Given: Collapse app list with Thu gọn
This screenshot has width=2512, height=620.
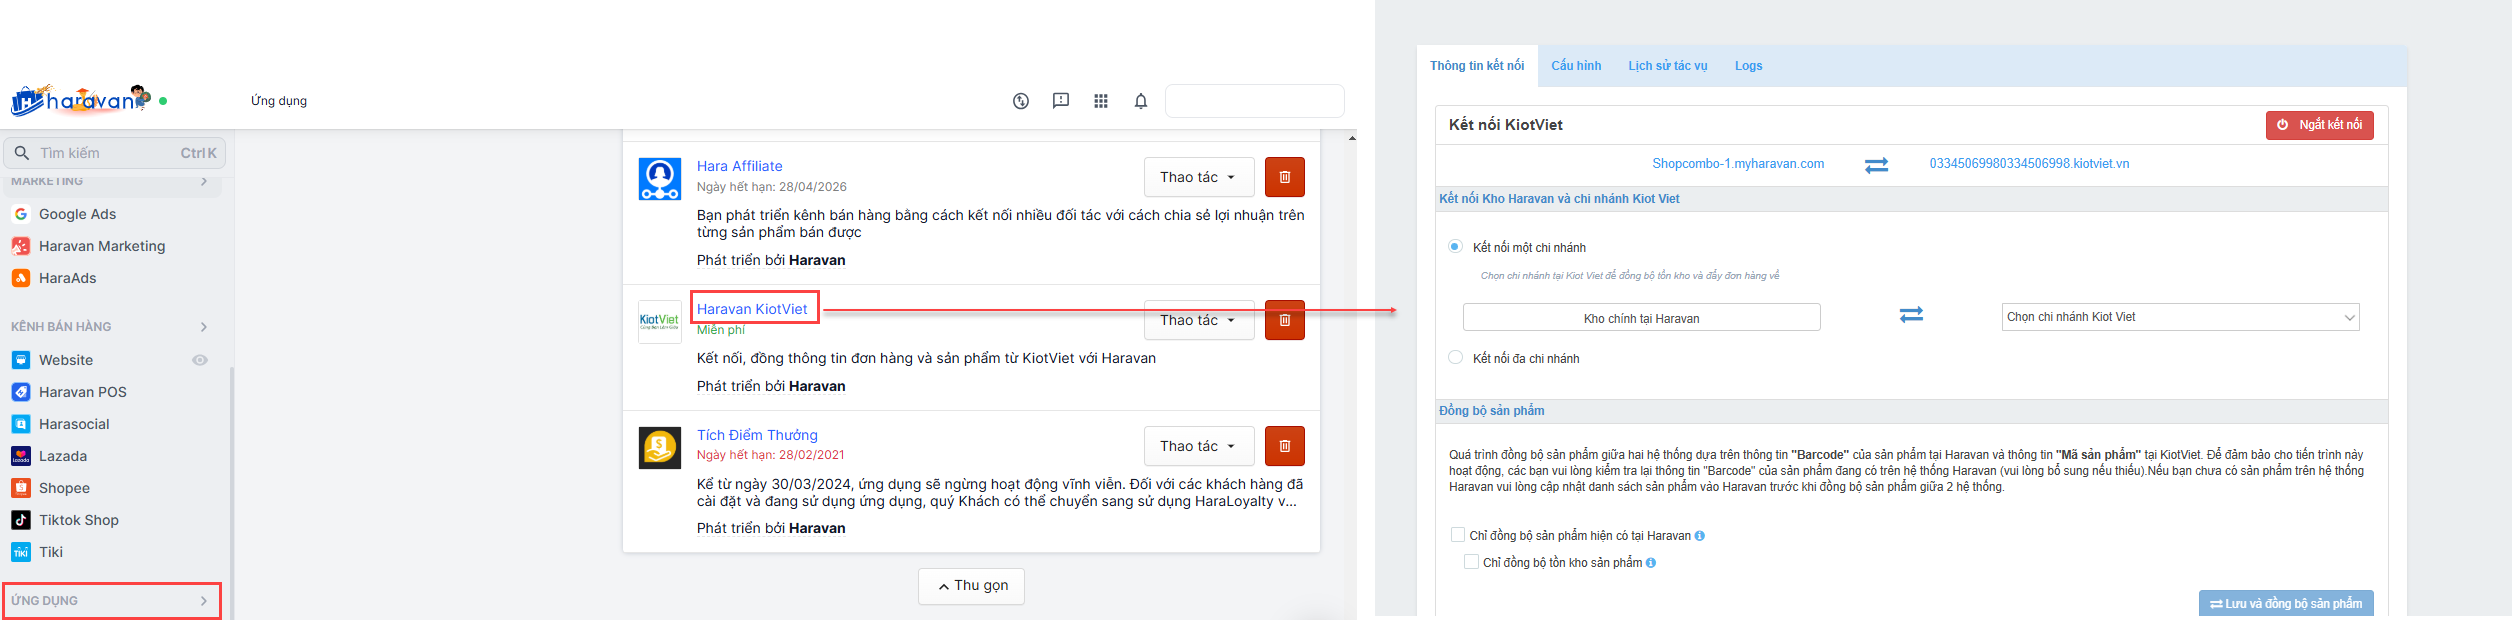Looking at the screenshot, I should click(x=971, y=586).
